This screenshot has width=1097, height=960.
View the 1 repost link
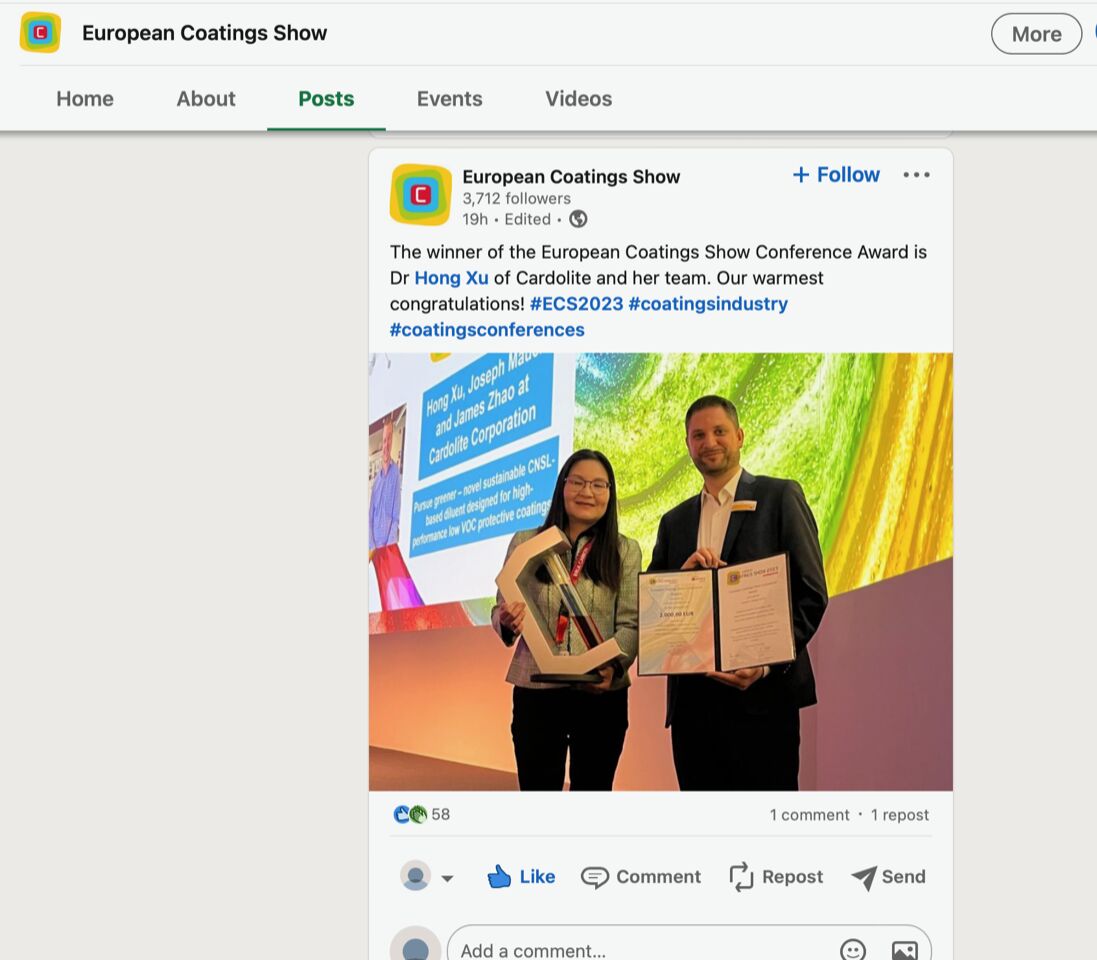click(x=900, y=815)
